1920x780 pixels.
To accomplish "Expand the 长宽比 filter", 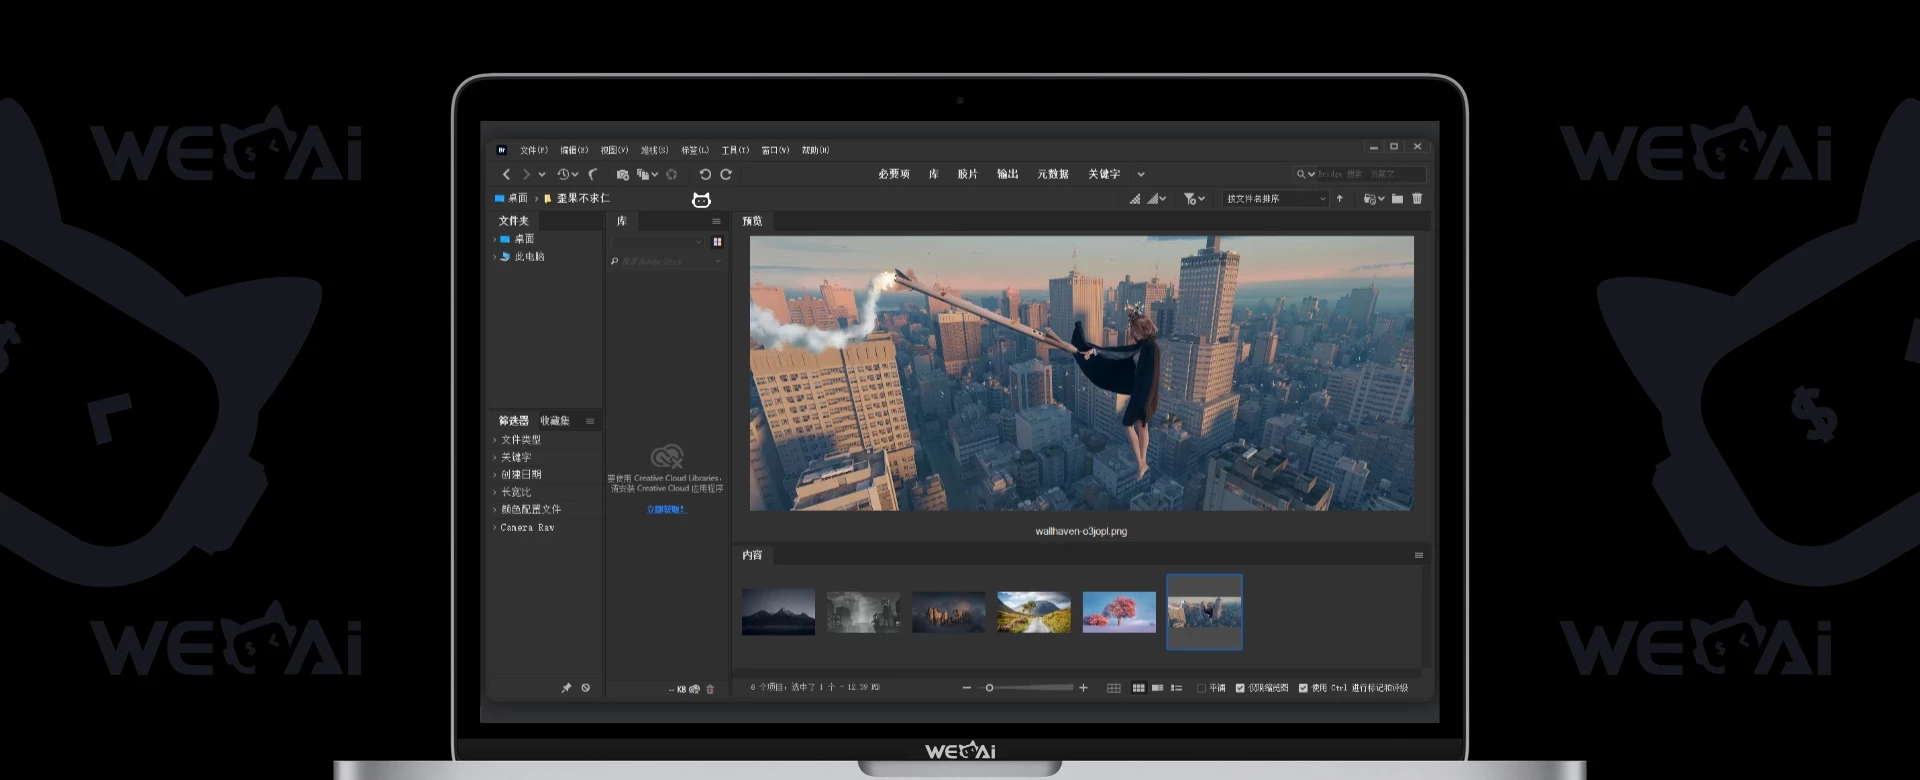I will 494,493.
